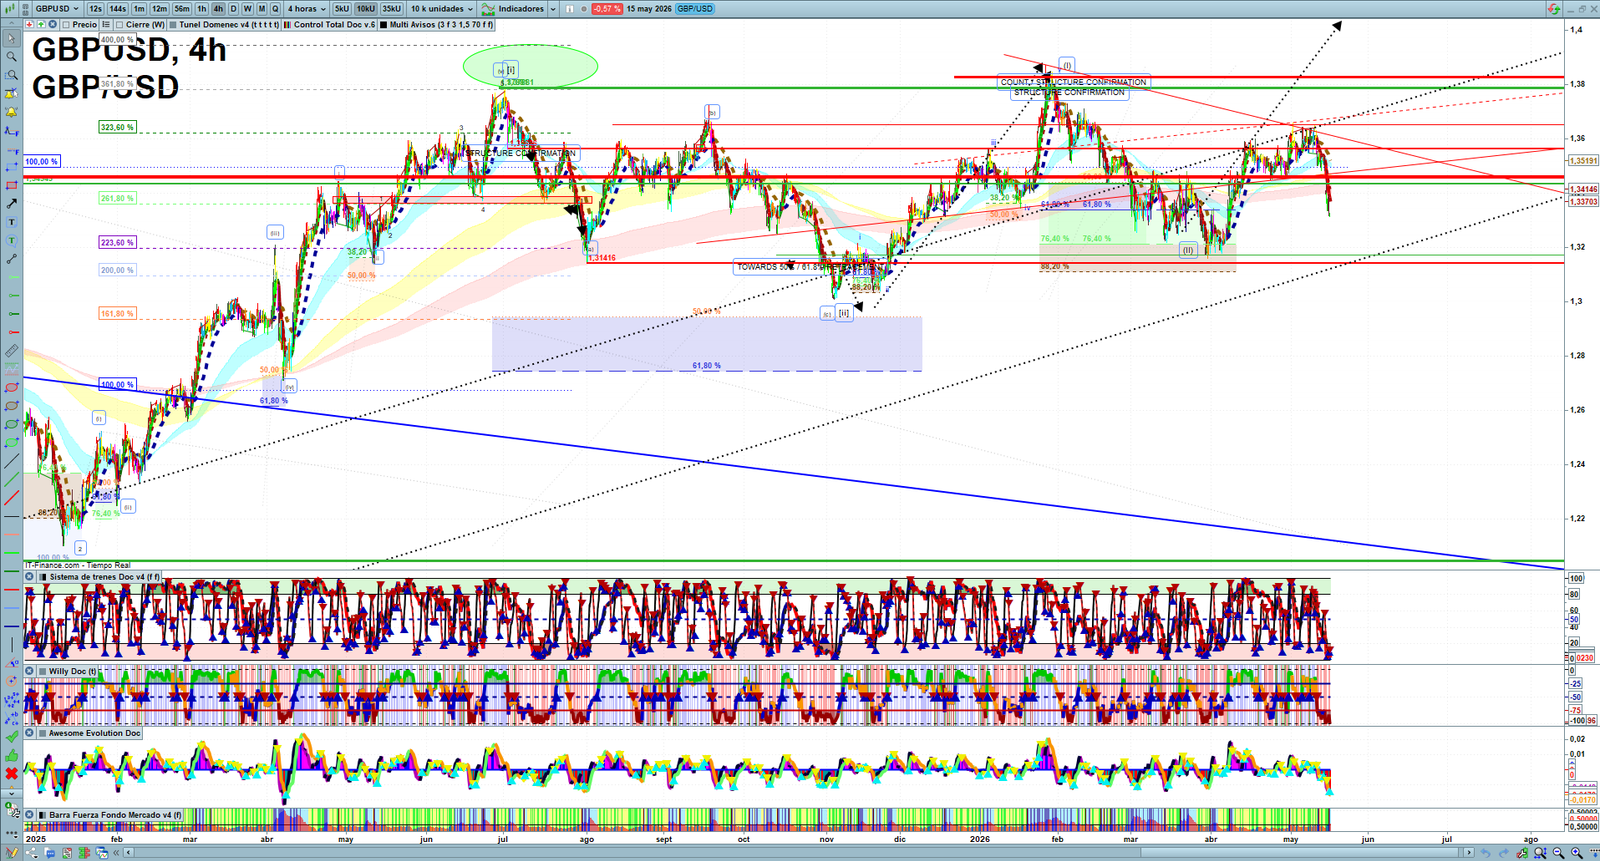Screen dimensions: 1600x861
Task: Select the speech bubble text tool
Action: pos(12,241)
